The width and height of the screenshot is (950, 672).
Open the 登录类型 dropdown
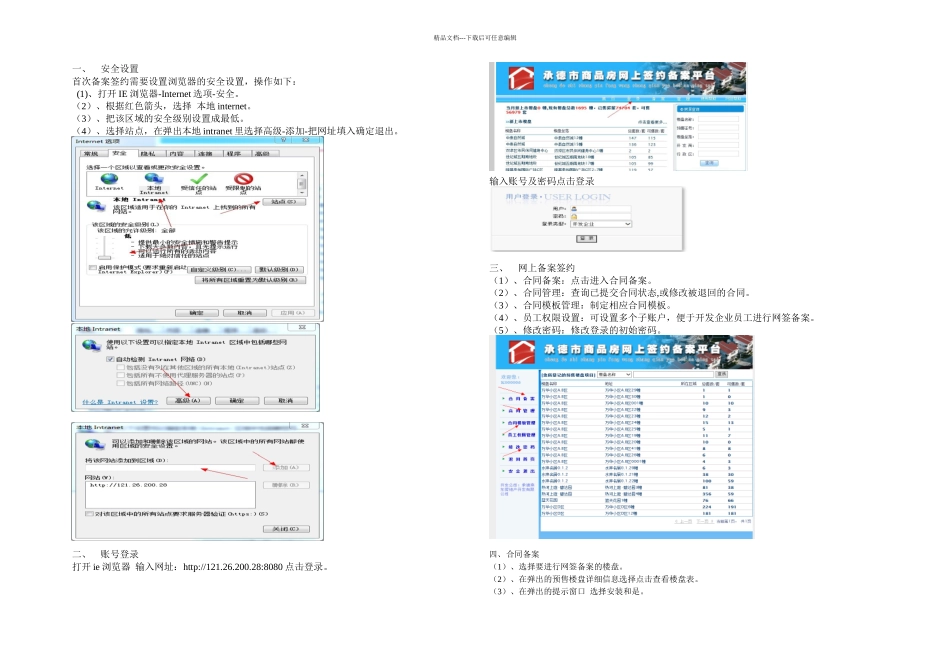[601, 224]
